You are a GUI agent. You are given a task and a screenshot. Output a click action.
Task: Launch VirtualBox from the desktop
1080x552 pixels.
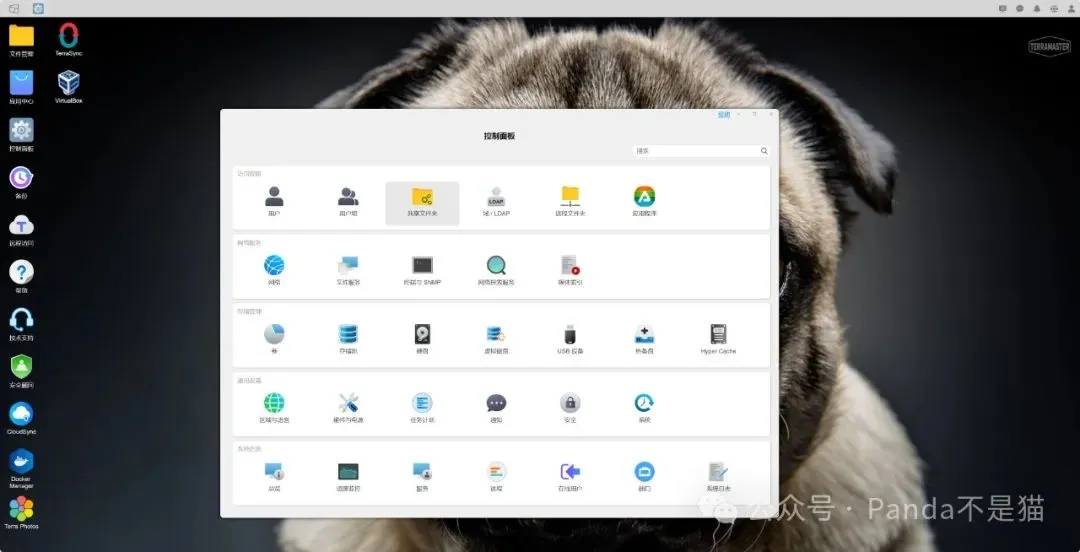click(68, 87)
